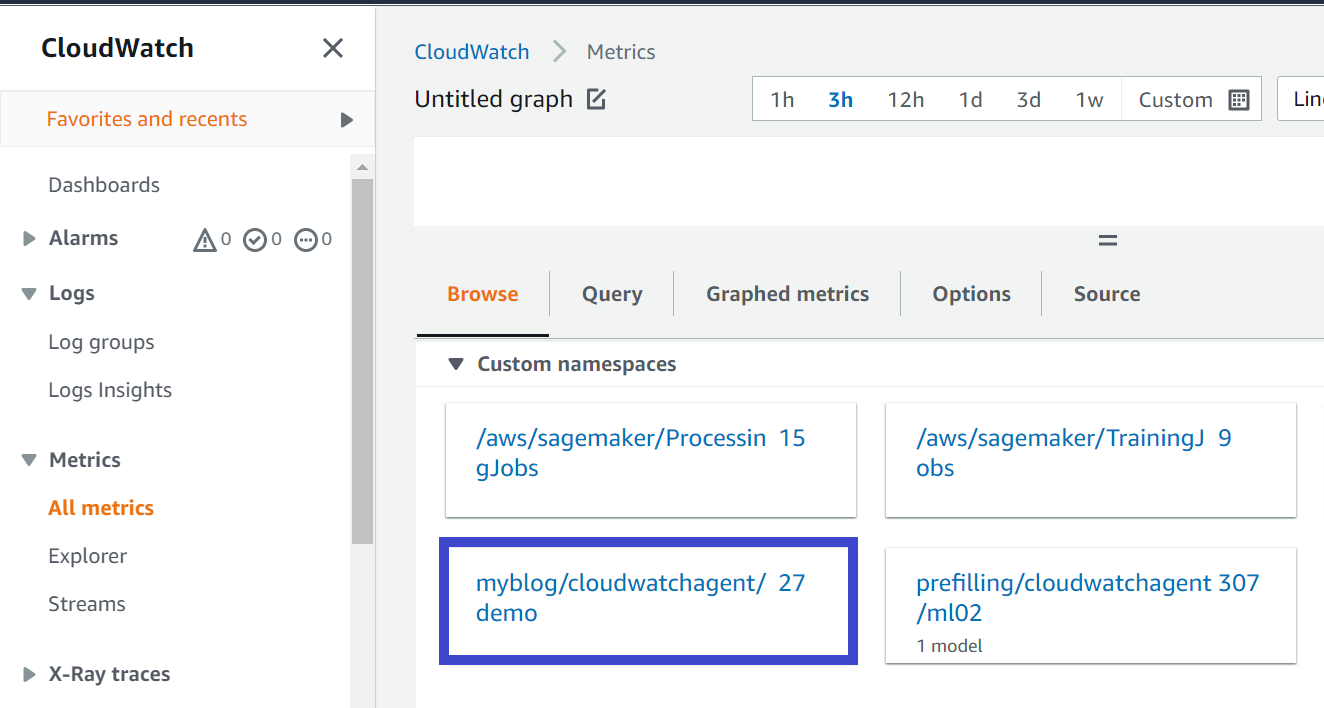This screenshot has width=1324, height=708.
Task: Select All metrics in the sidebar
Action: coord(101,508)
